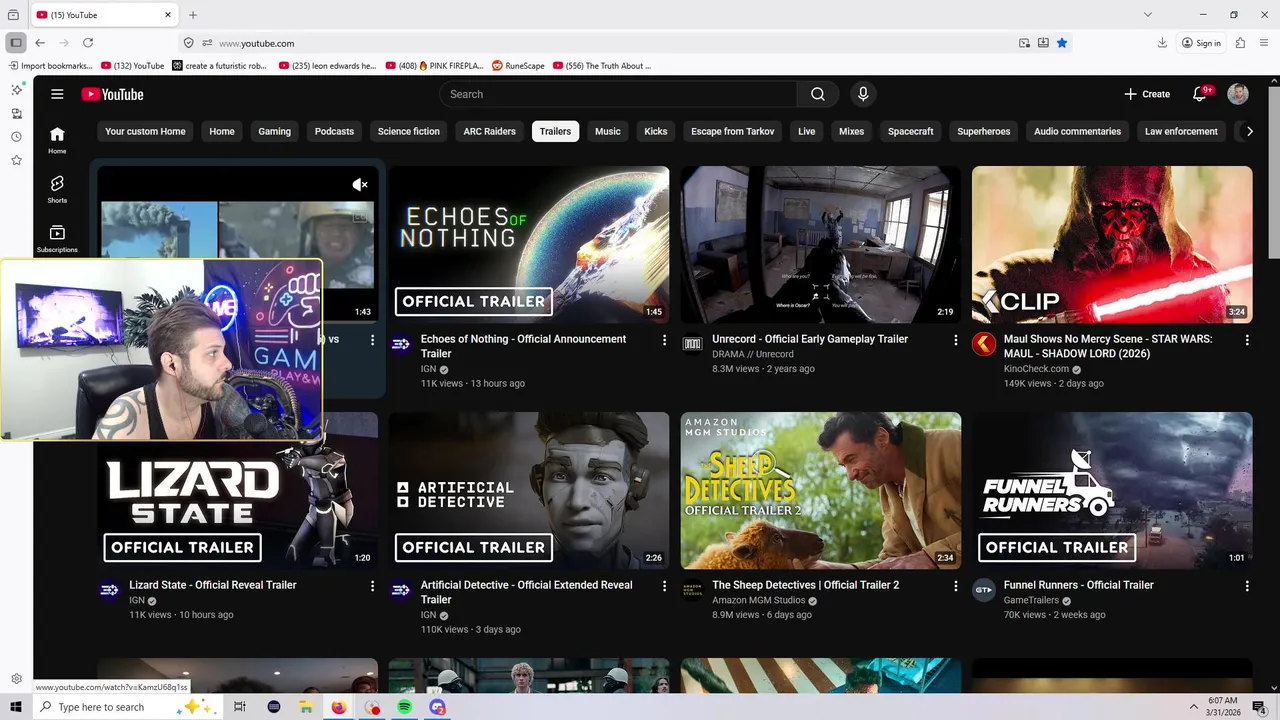1280x720 pixels.
Task: Go back with browser back arrow
Action: click(x=40, y=43)
